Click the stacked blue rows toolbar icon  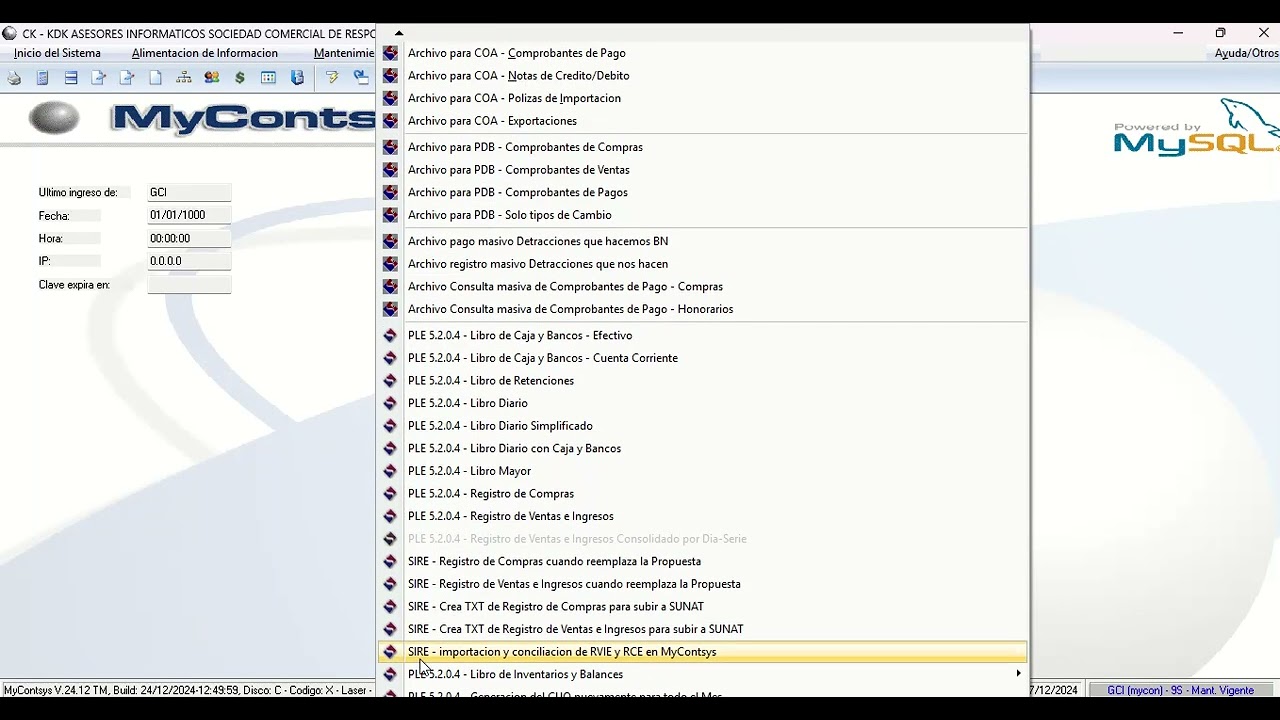click(x=71, y=78)
